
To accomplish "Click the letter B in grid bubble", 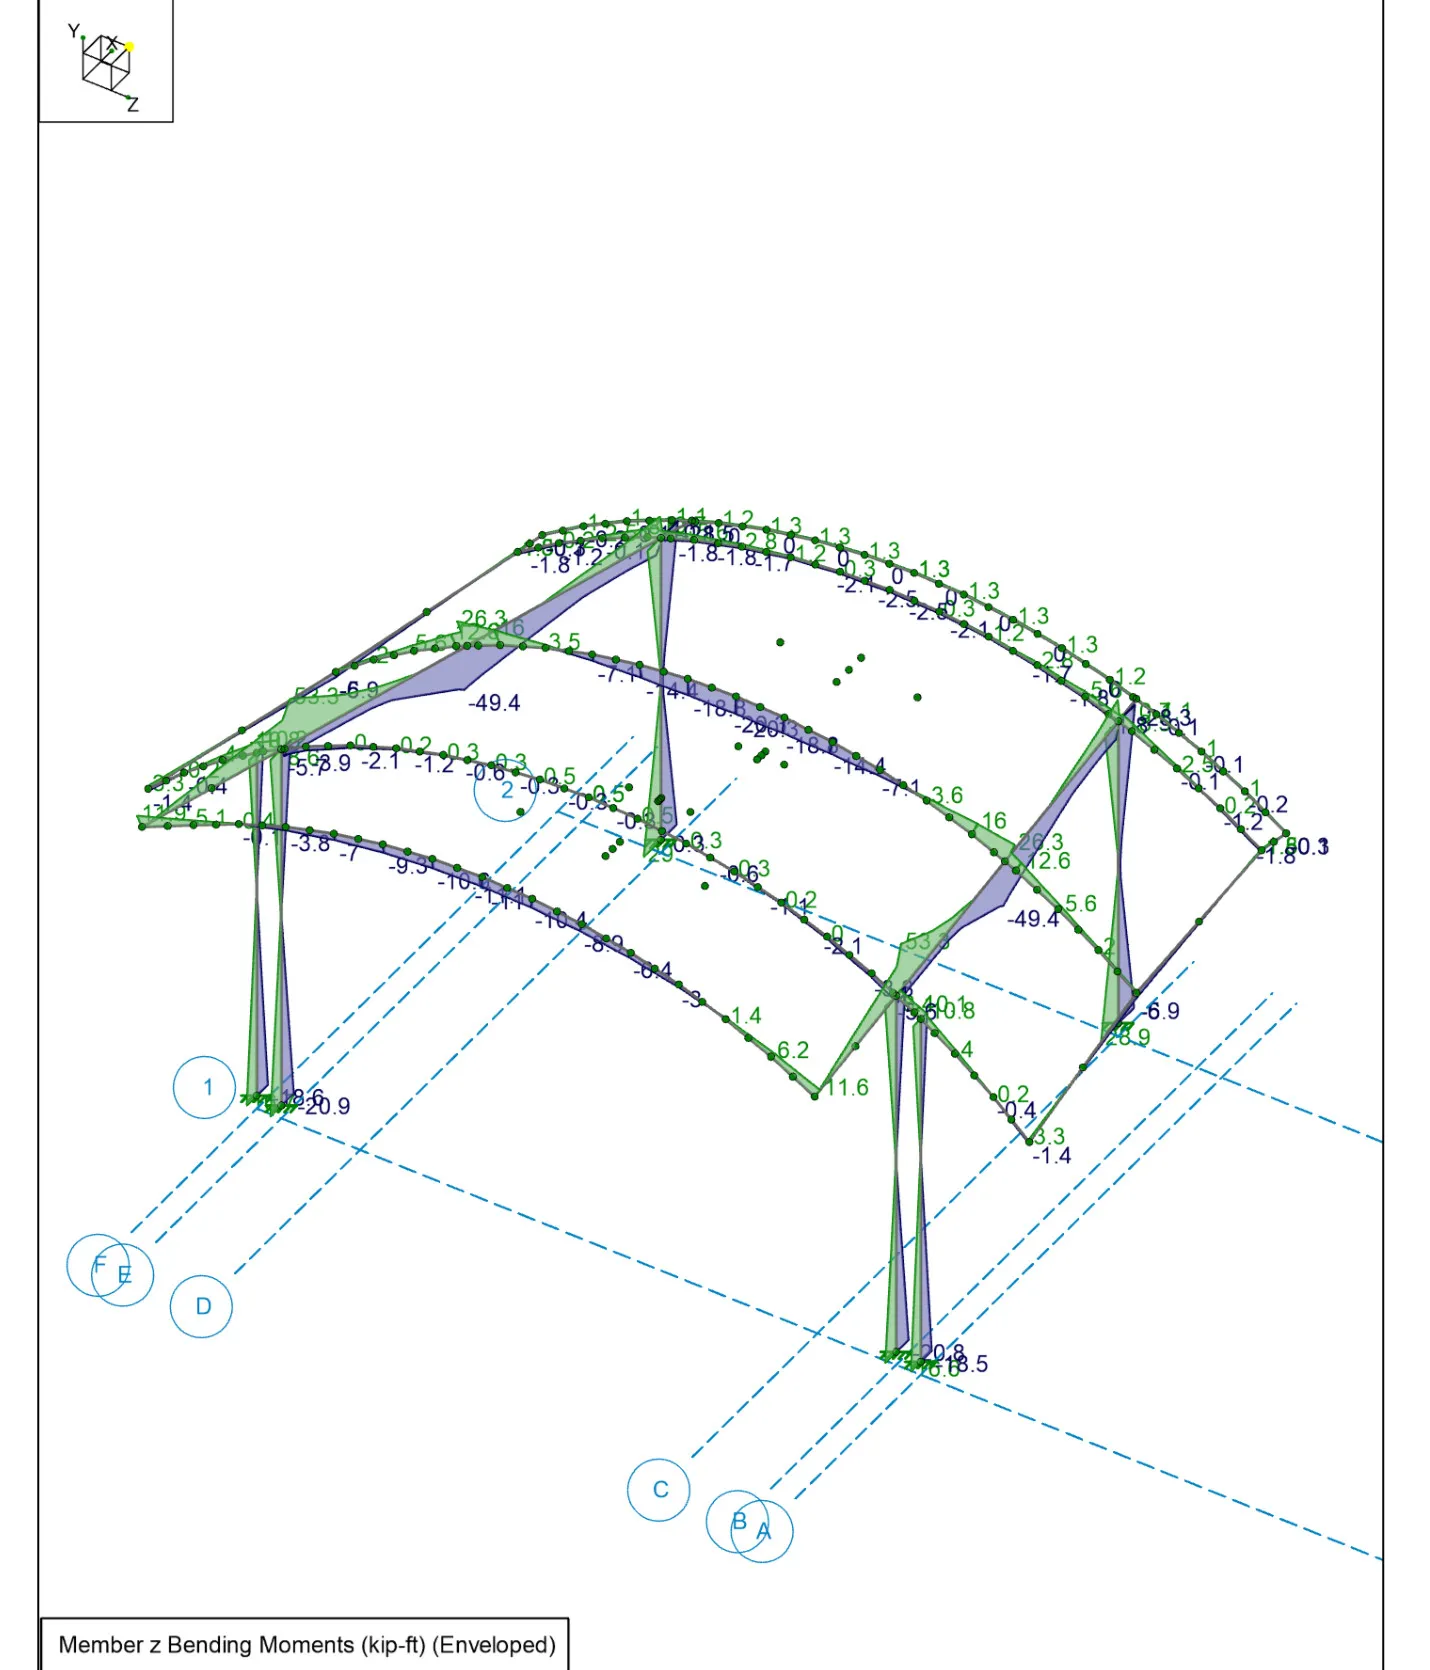I will [739, 1521].
